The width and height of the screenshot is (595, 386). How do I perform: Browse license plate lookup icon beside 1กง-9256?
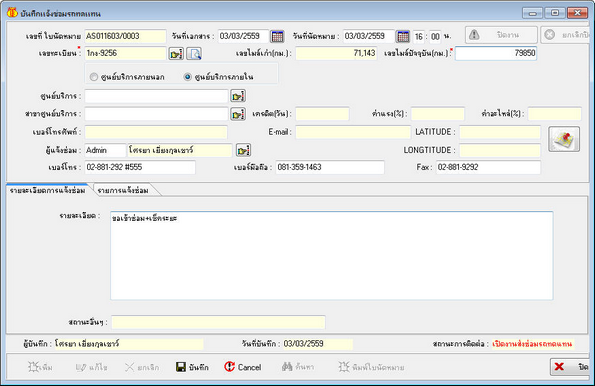pos(176,54)
